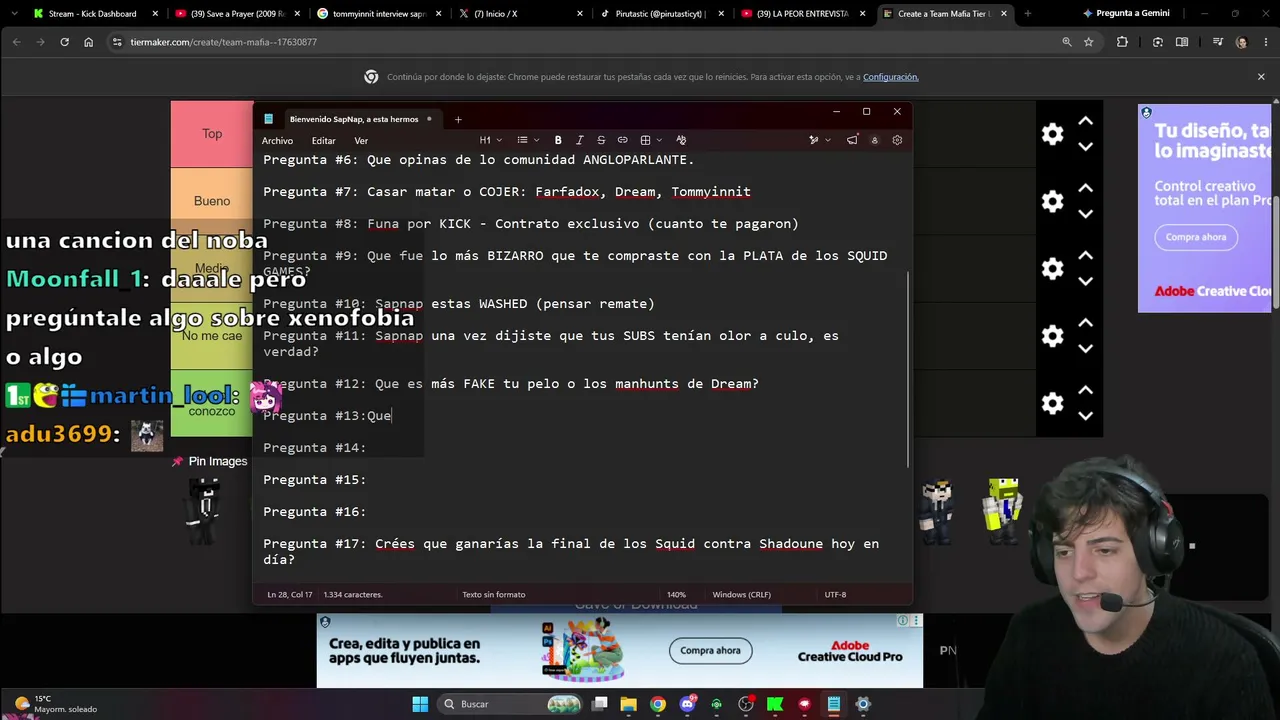Apply strikethrough formatting in Notepad
The height and width of the screenshot is (720, 1280).
[601, 140]
